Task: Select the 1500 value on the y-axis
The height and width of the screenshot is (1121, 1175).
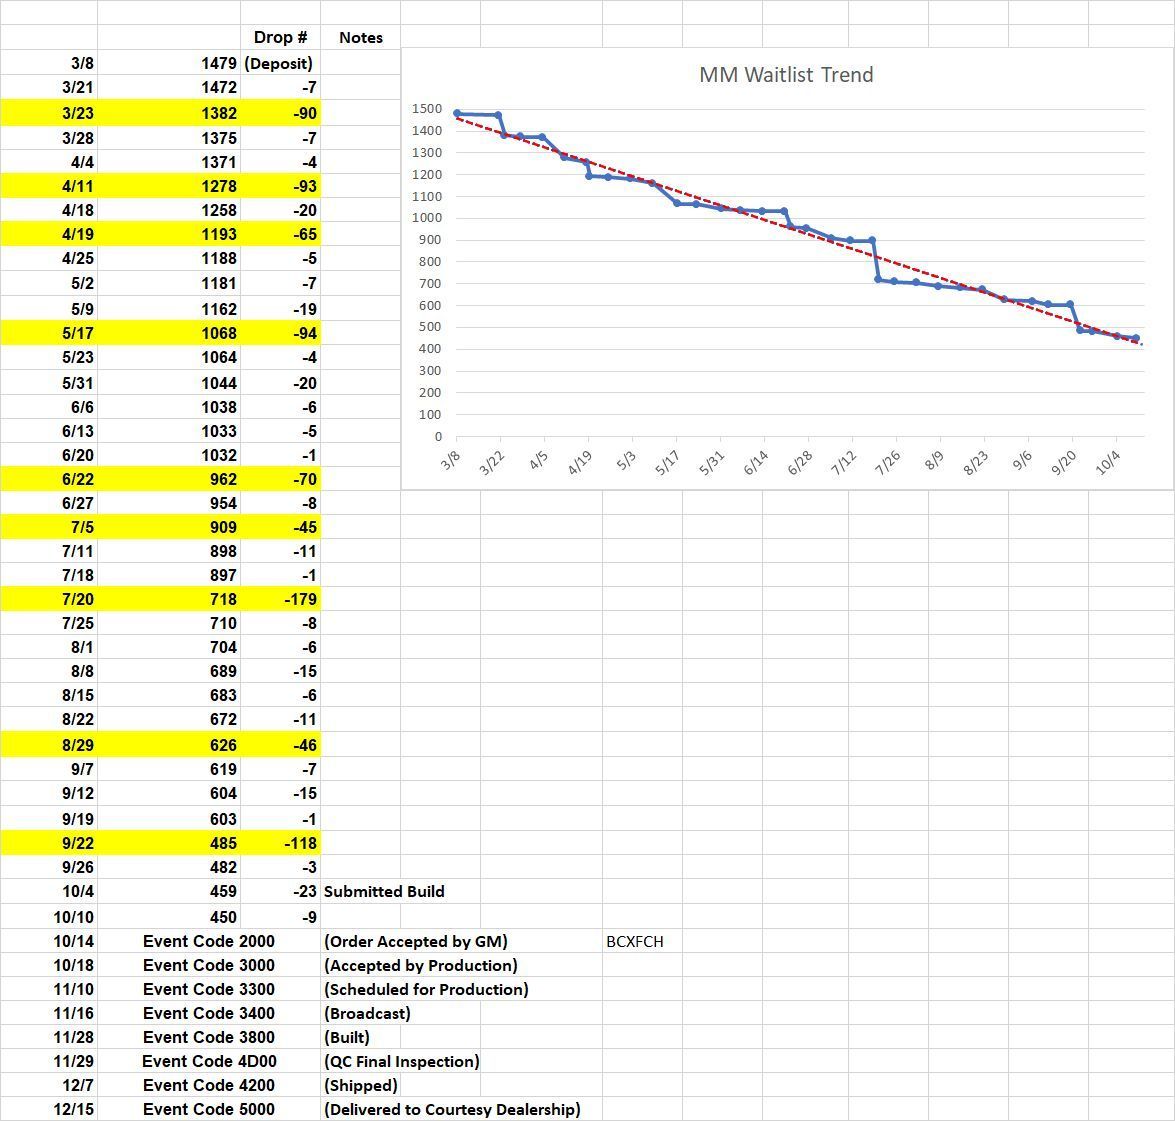Action: click(x=425, y=109)
